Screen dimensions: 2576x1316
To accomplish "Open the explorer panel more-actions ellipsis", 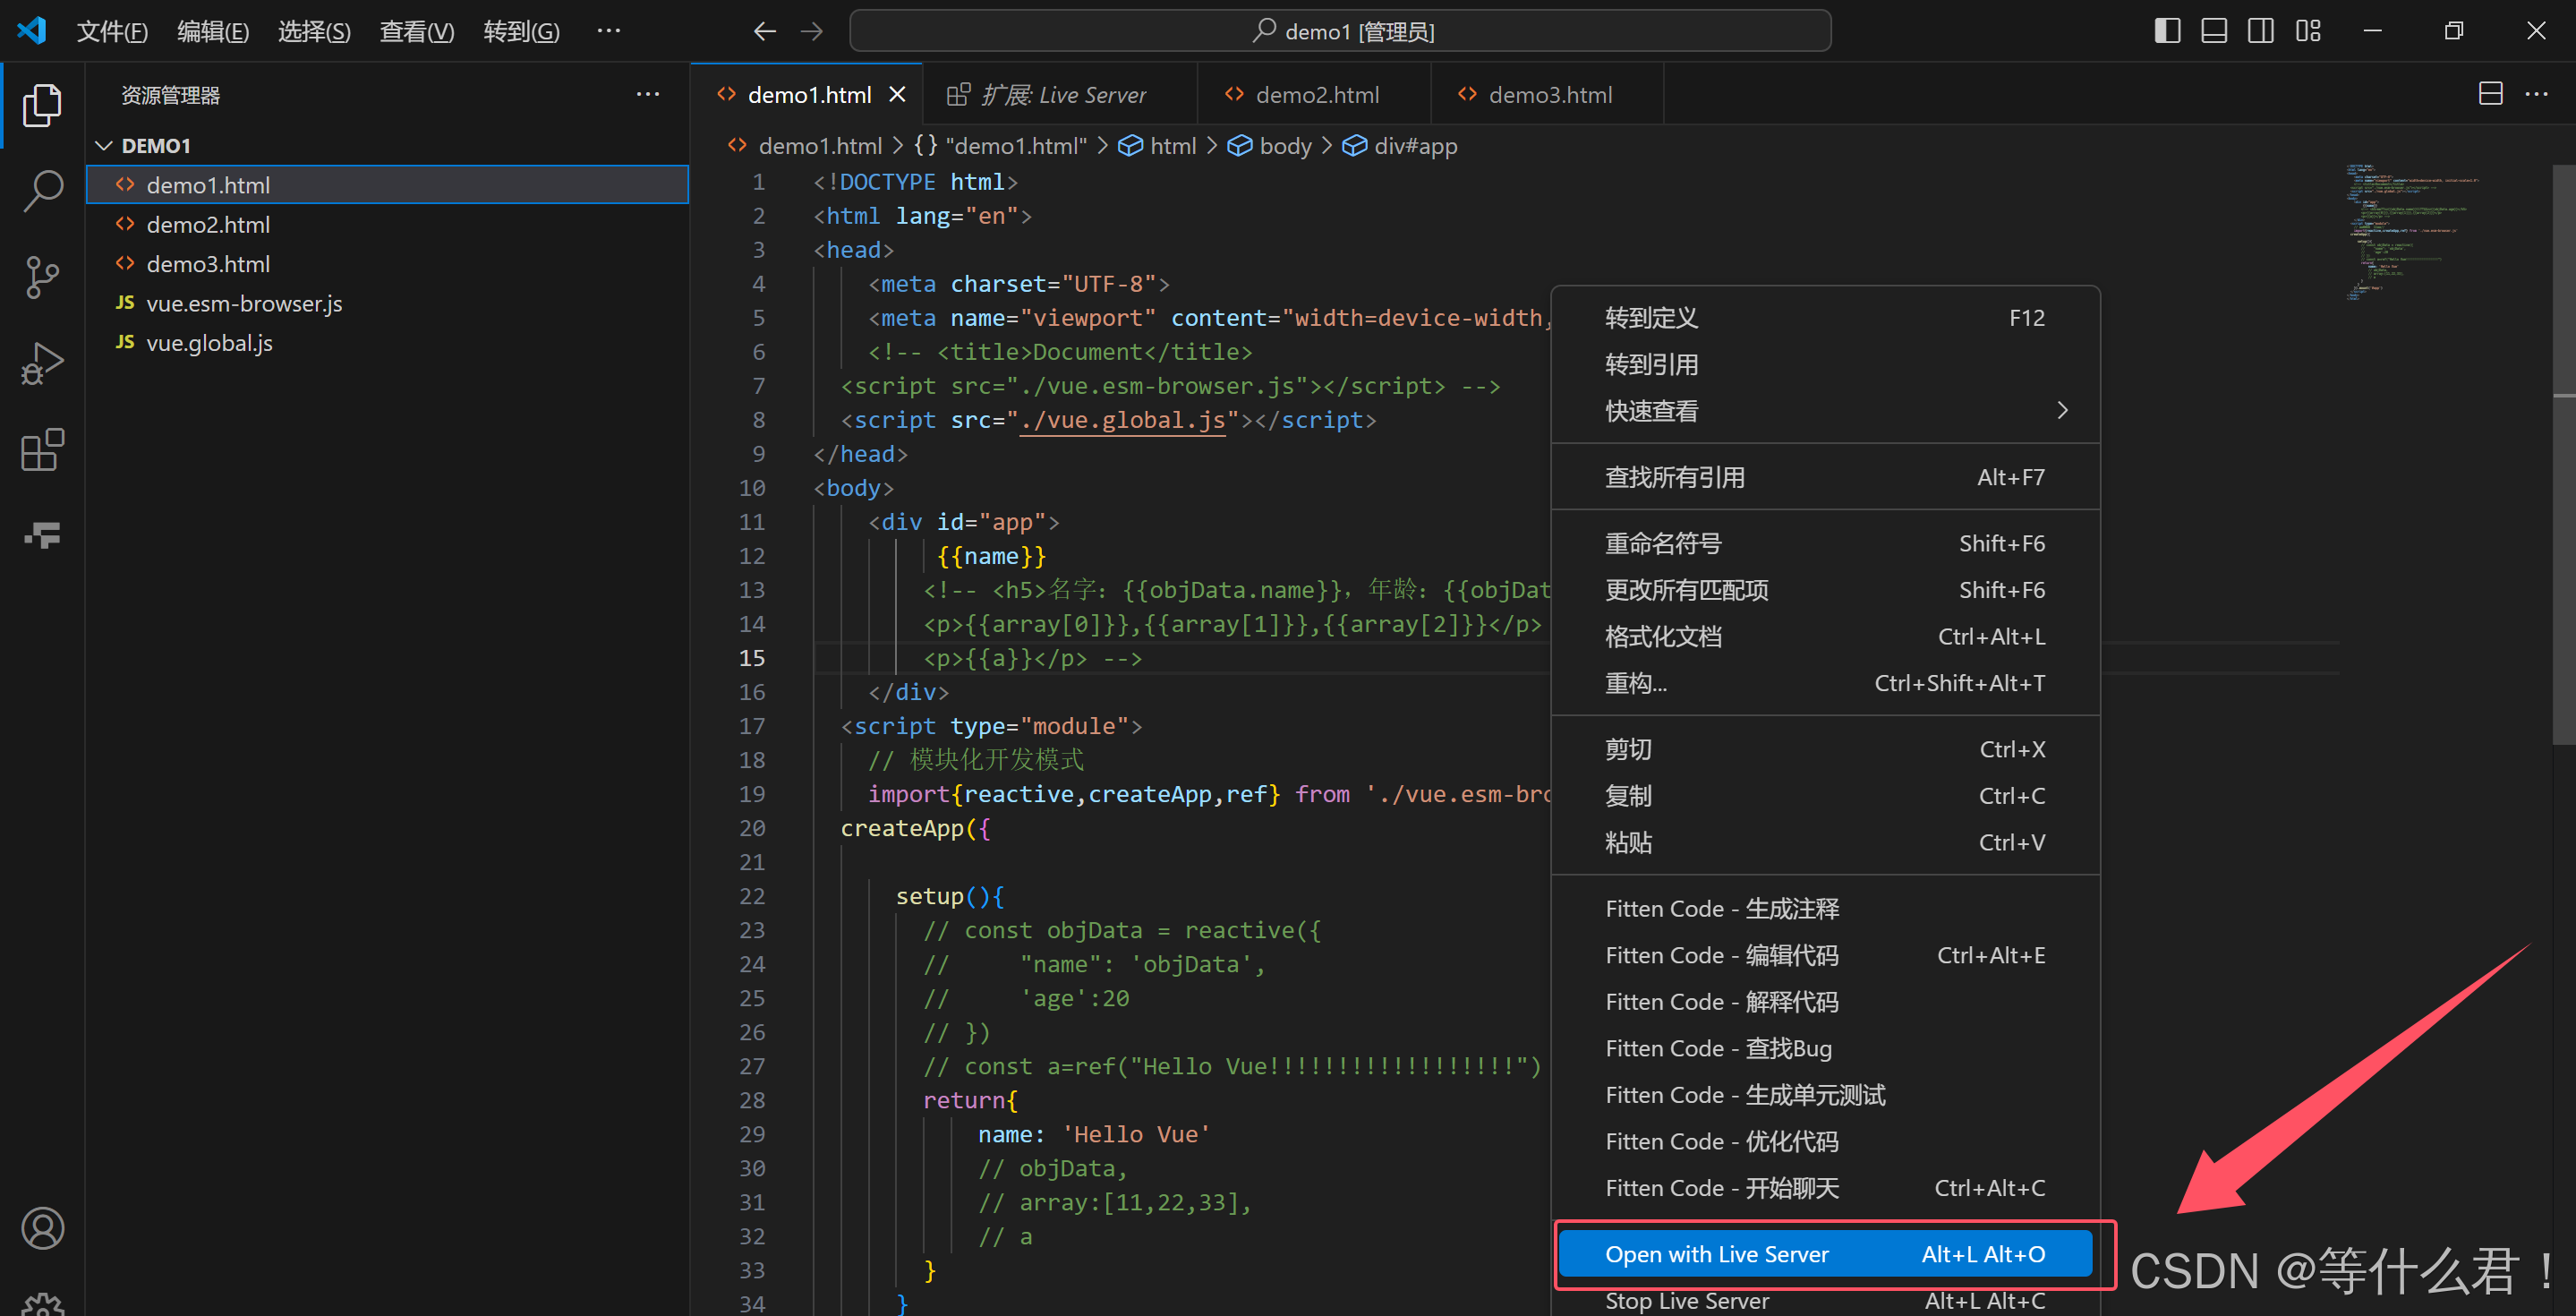I will 648,95.
